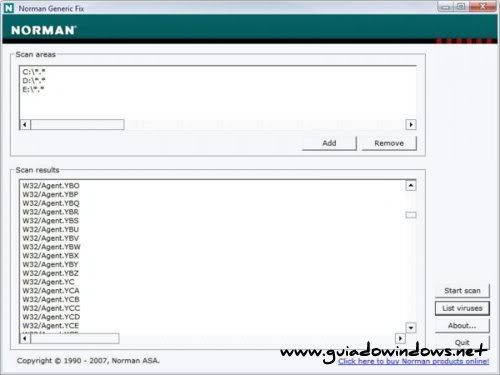Quit the Norman Generic Fix application
Image resolution: width=500 pixels, height=375 pixels.
(x=462, y=342)
